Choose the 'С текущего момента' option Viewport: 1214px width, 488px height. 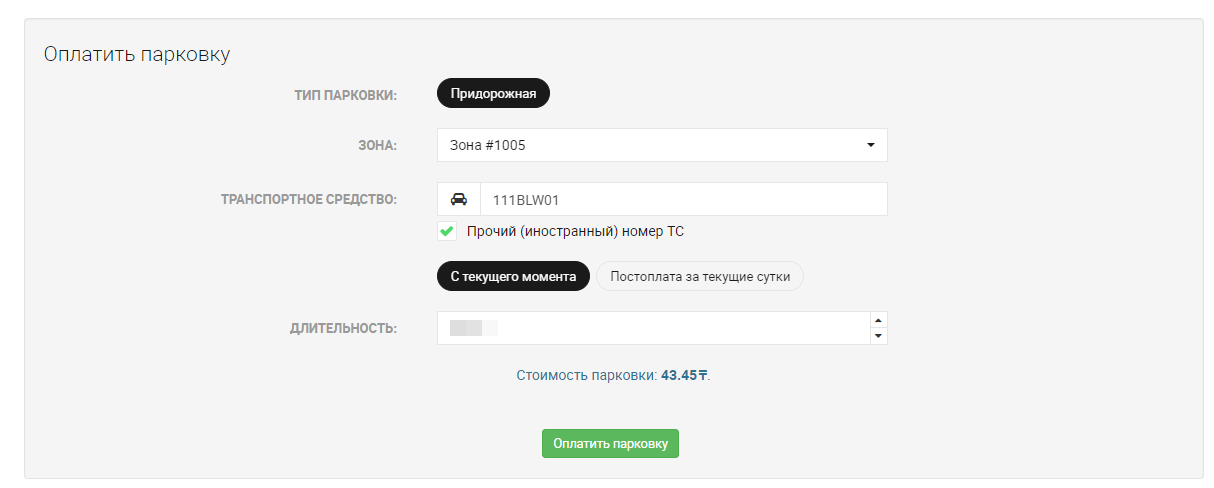click(x=513, y=277)
